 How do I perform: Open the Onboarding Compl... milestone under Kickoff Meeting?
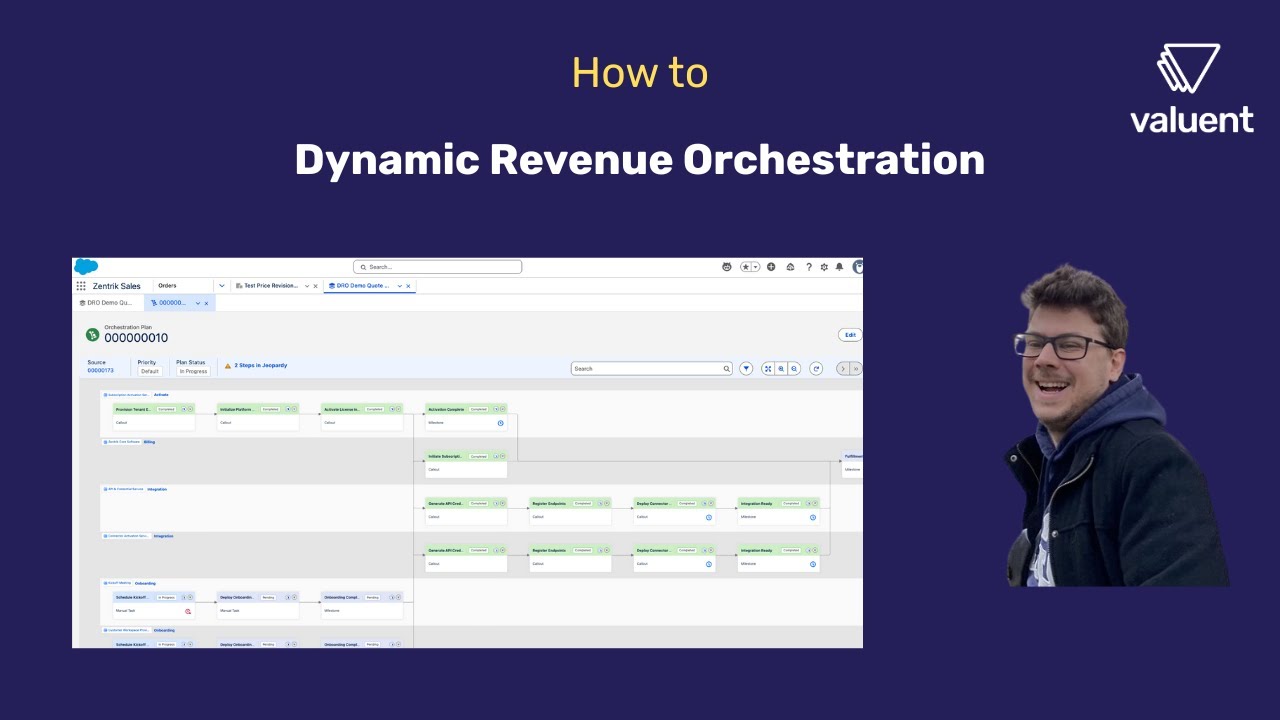point(362,604)
